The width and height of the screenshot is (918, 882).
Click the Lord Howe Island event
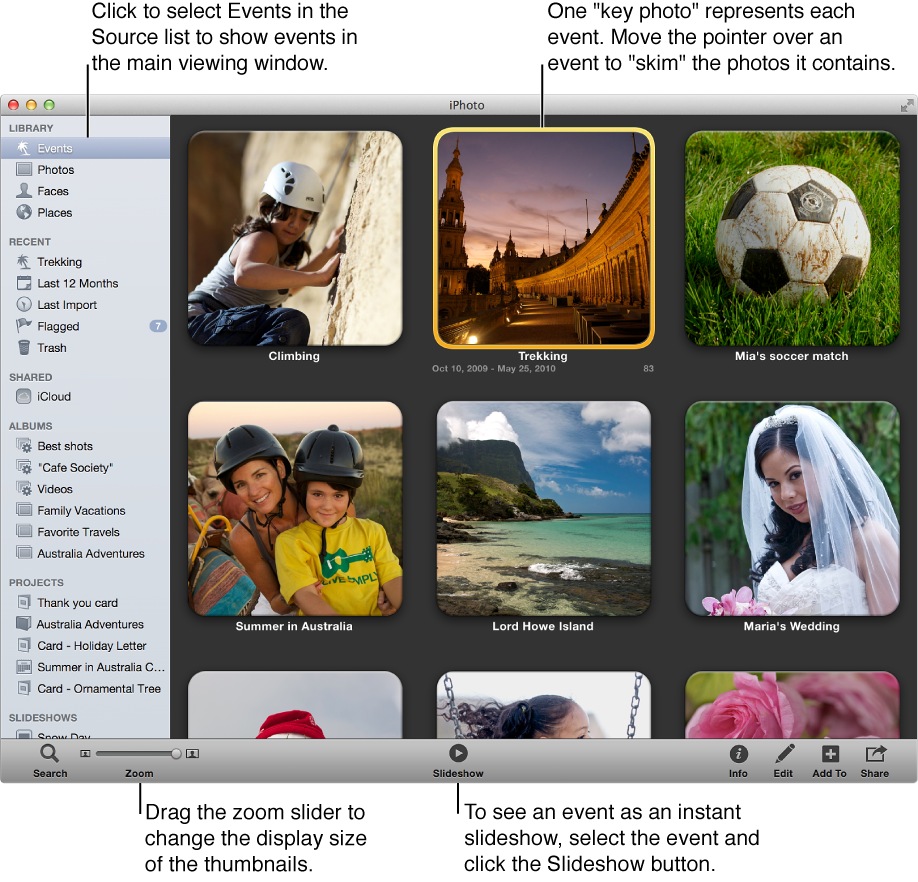543,508
